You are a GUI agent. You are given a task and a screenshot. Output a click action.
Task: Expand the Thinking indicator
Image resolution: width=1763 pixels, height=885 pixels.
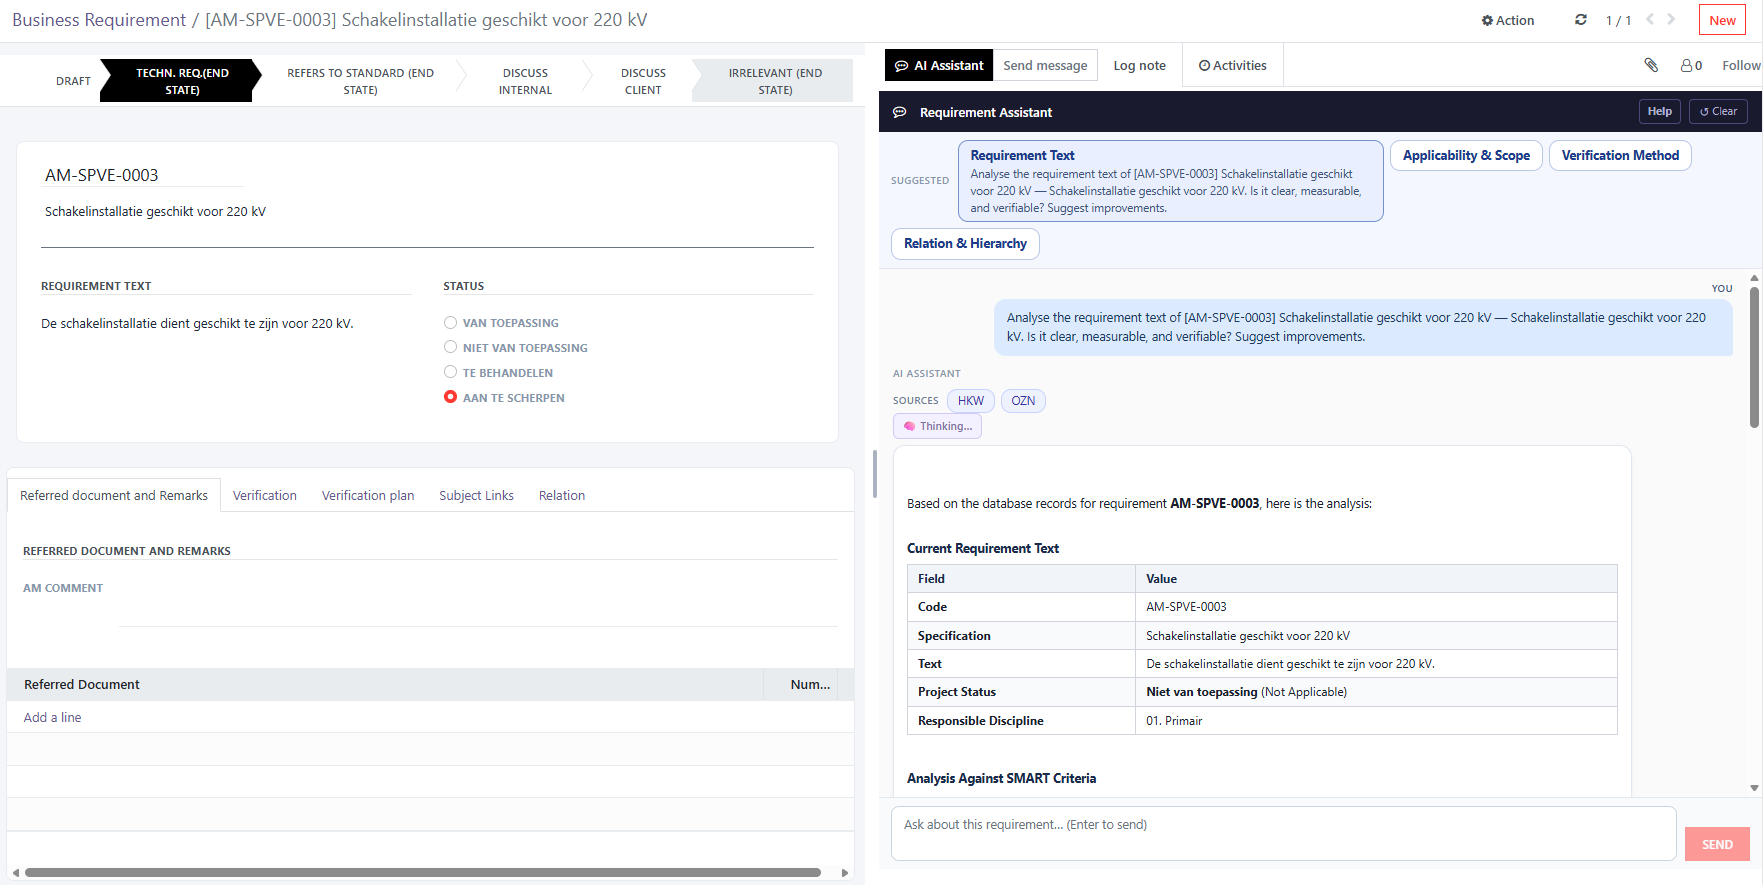click(937, 426)
